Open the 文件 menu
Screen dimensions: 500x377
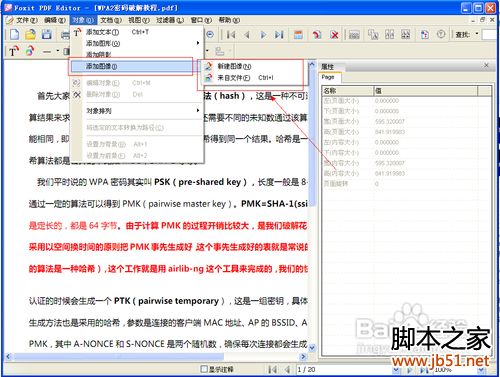(27, 20)
